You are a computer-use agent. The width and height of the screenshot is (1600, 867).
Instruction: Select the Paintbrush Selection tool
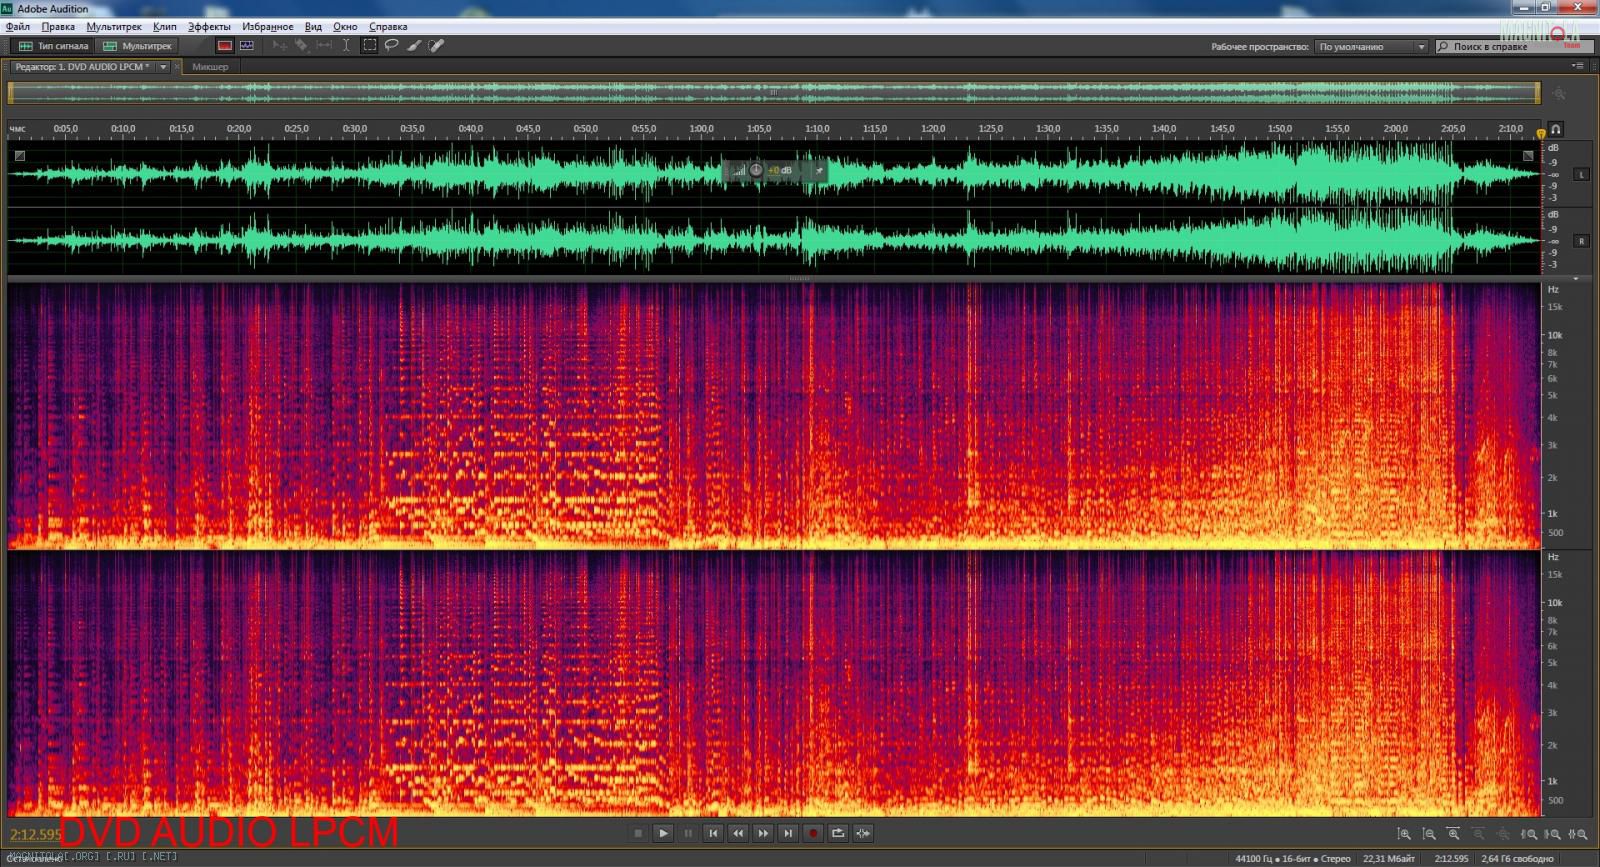pyautogui.click(x=414, y=46)
